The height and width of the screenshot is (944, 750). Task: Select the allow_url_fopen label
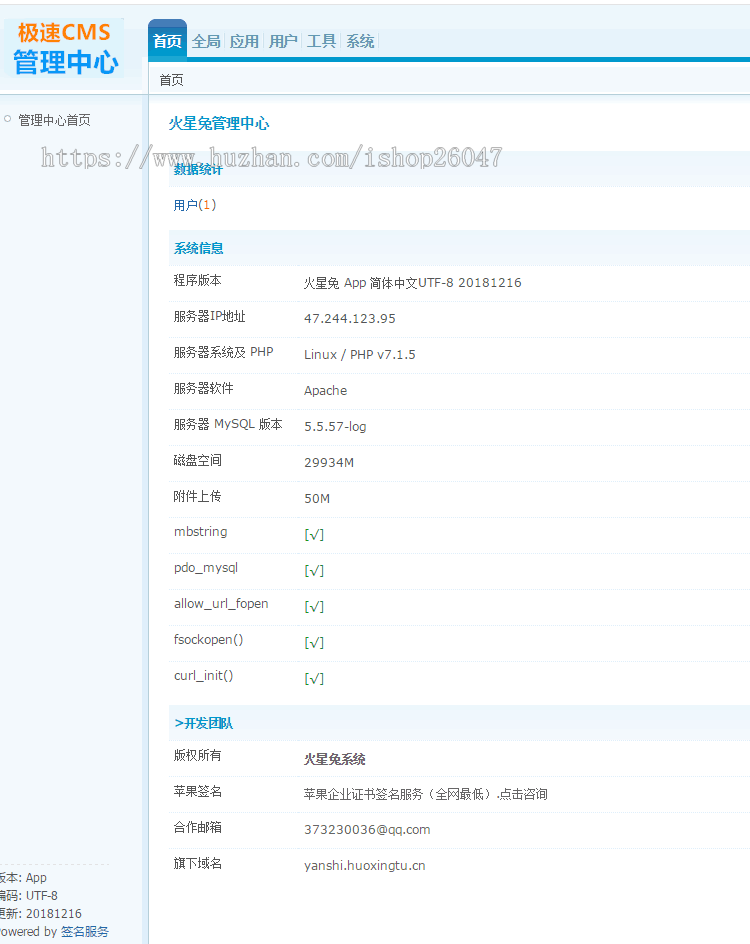coord(221,604)
